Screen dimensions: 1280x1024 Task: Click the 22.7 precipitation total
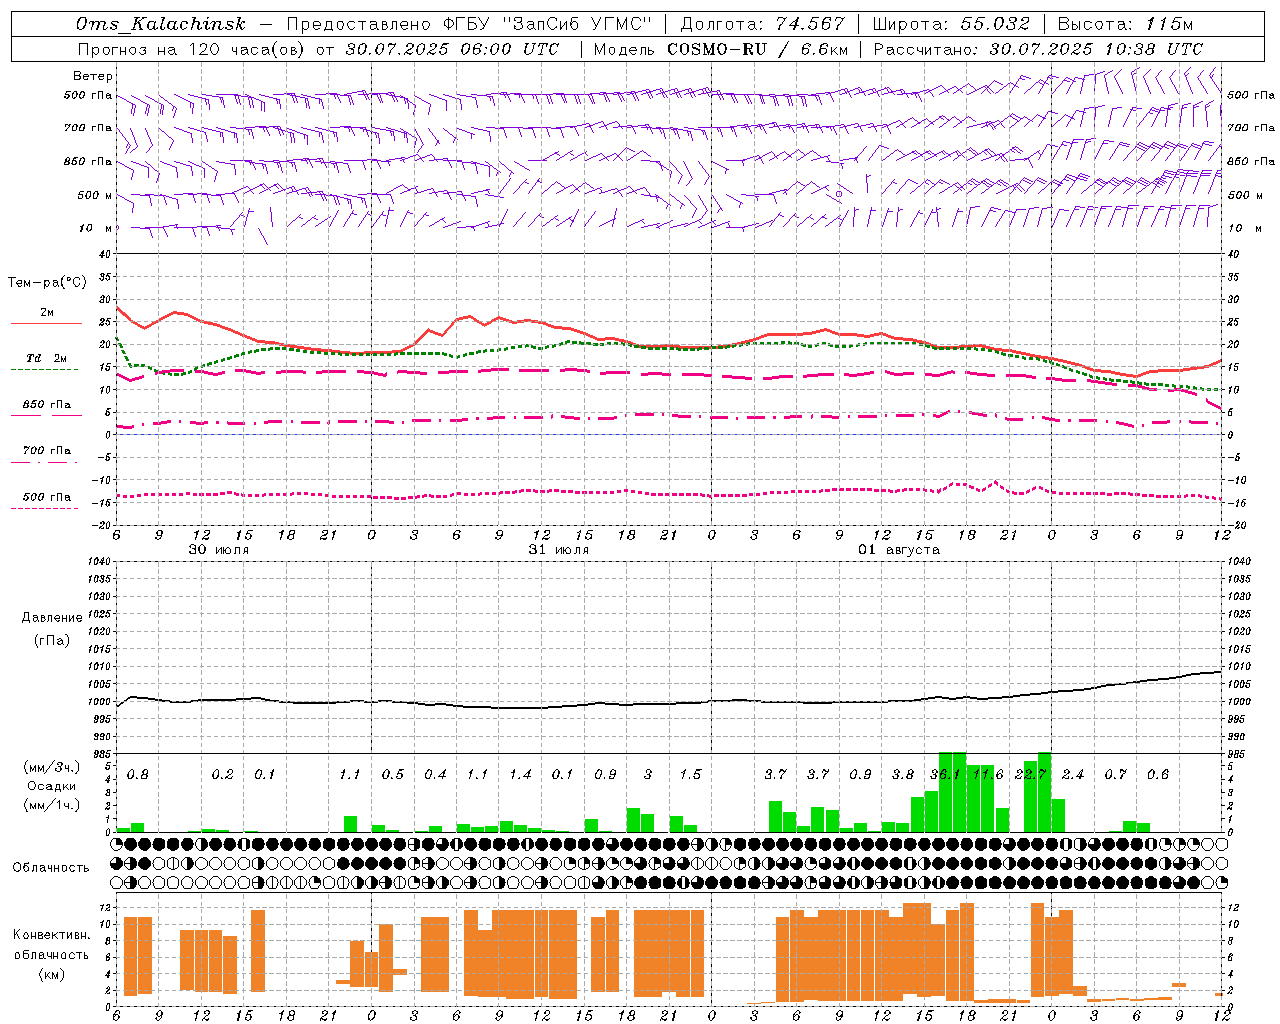(1030, 774)
